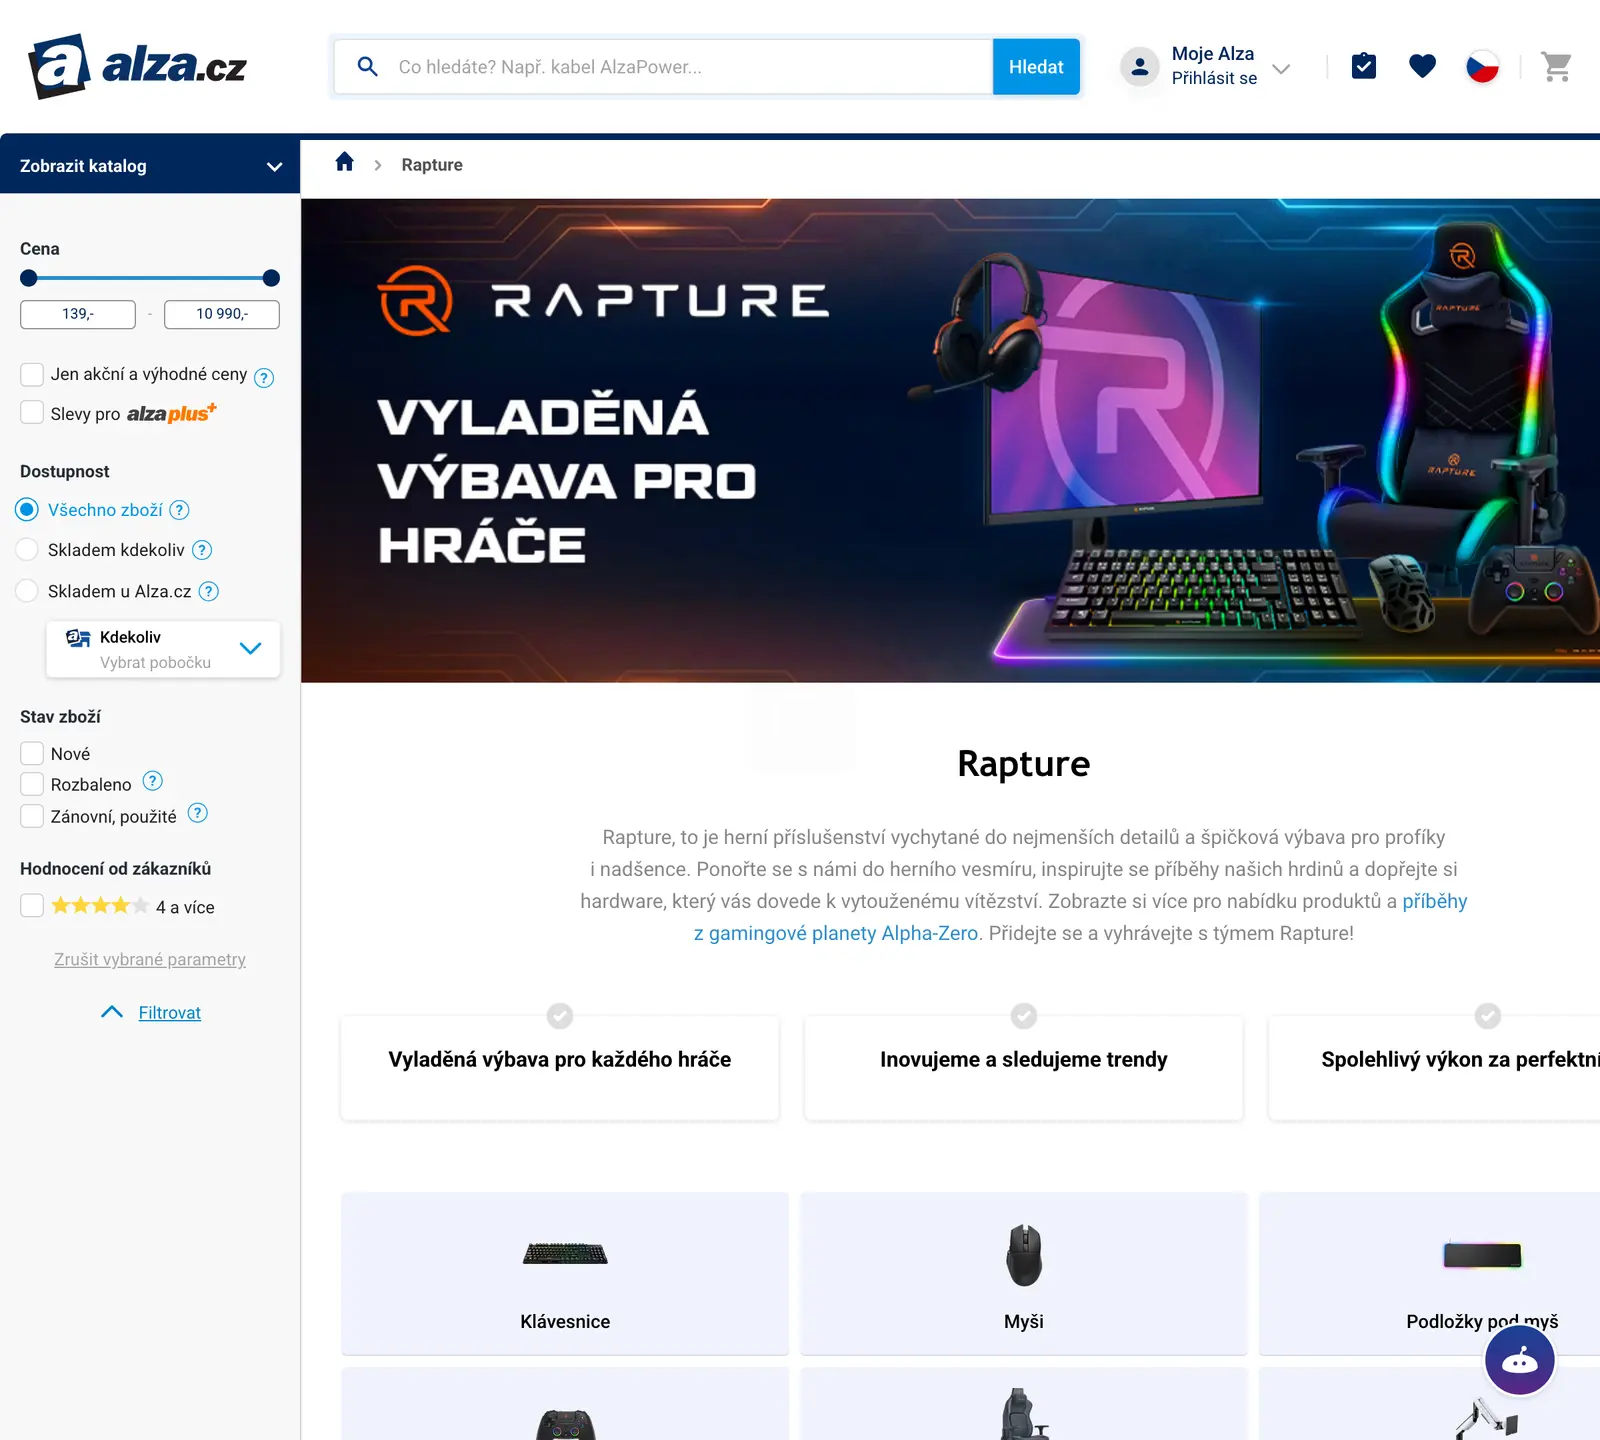Open the chat assistant bubble
Viewport: 1600px width, 1440px height.
1519,1360
